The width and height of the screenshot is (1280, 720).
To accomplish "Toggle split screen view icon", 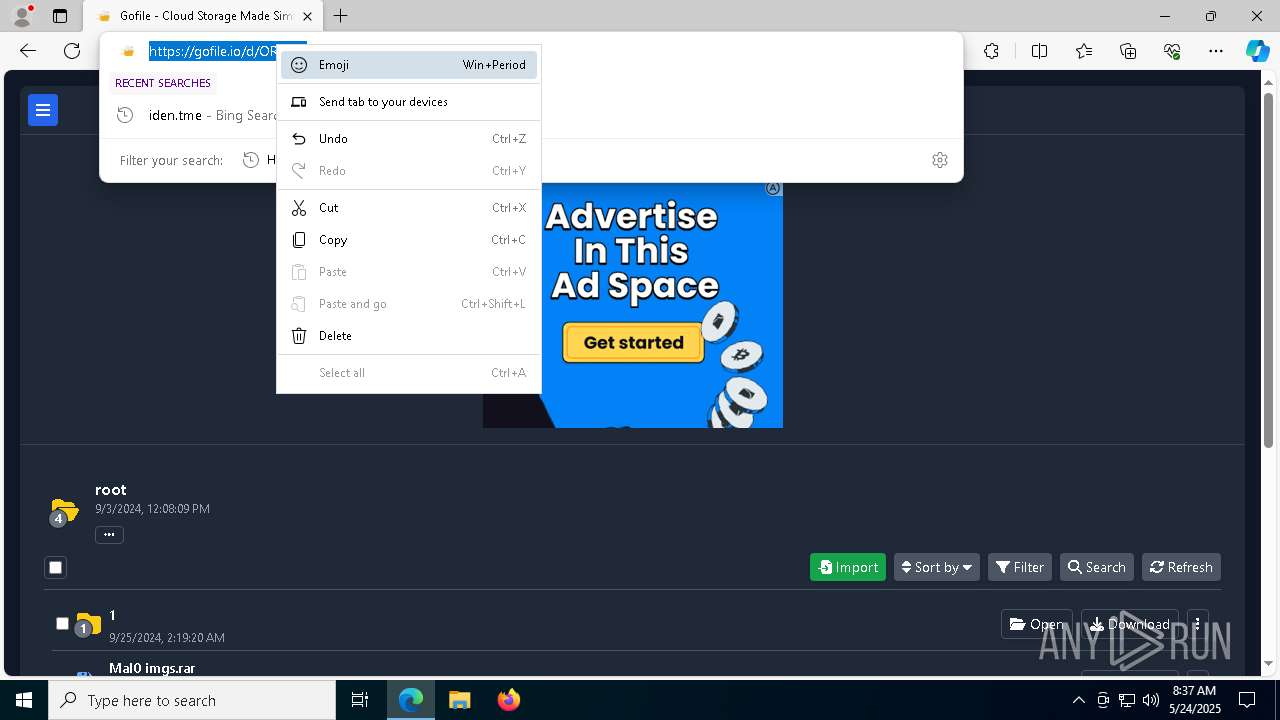I will click(1039, 51).
